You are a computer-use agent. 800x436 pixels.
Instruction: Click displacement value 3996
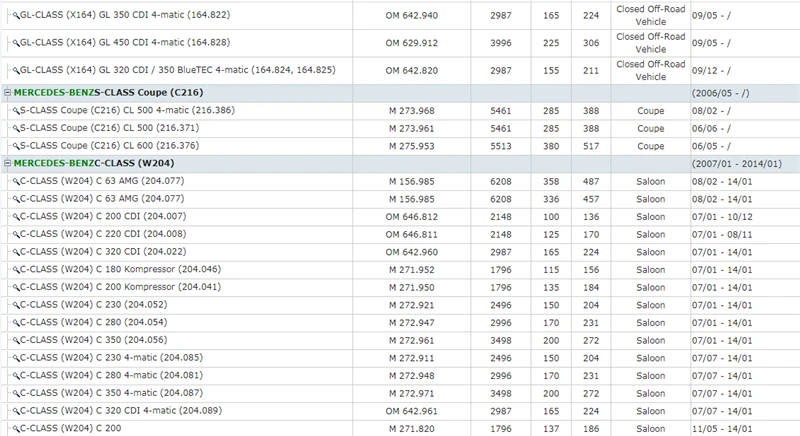pyautogui.click(x=501, y=43)
